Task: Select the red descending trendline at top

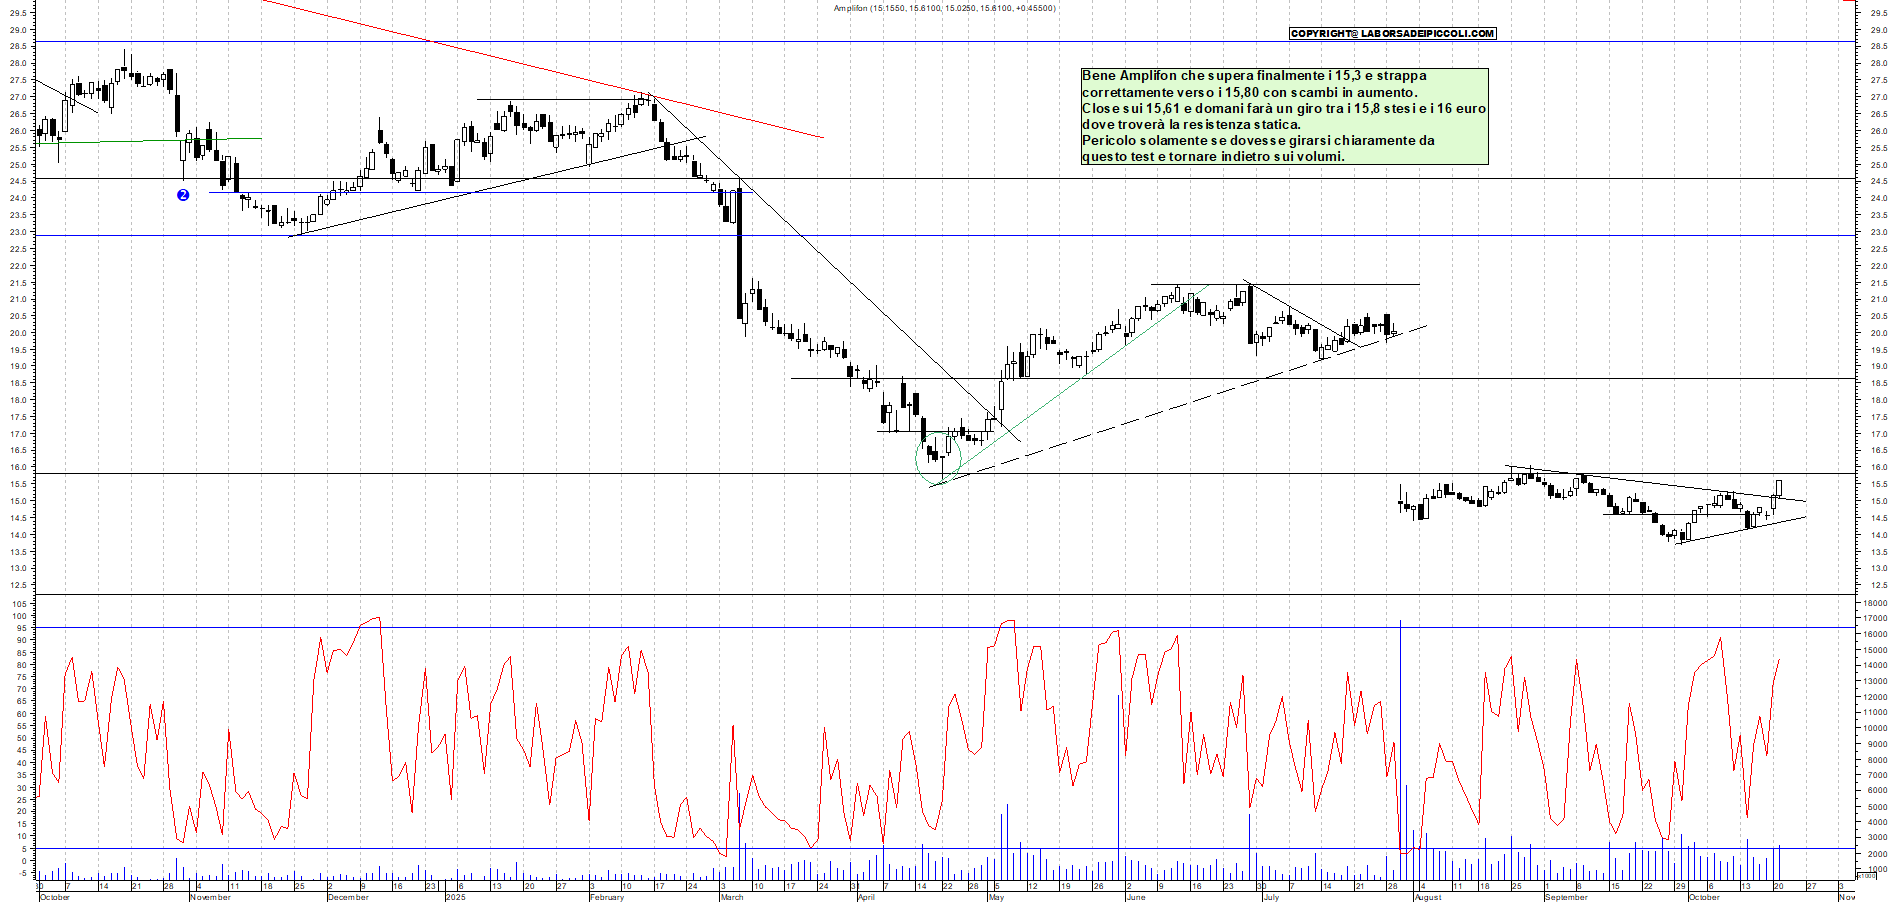Action: [x=540, y=69]
